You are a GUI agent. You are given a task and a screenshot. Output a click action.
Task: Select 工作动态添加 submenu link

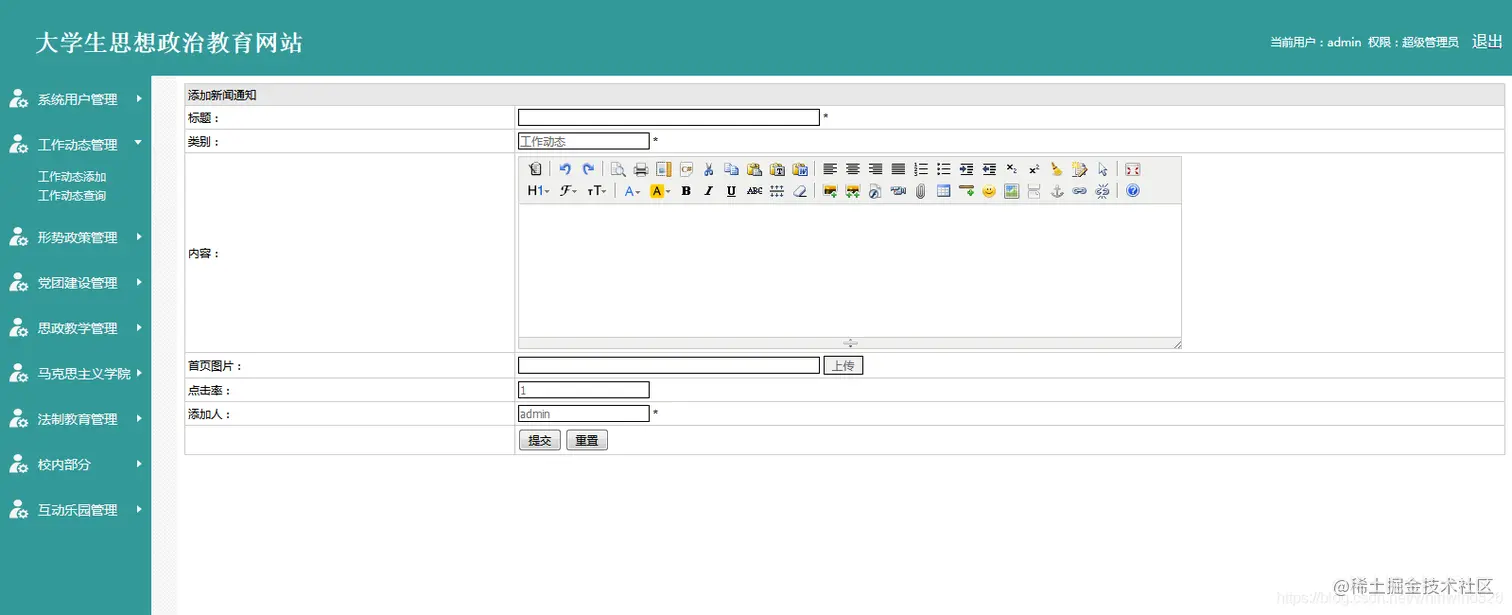pos(72,177)
